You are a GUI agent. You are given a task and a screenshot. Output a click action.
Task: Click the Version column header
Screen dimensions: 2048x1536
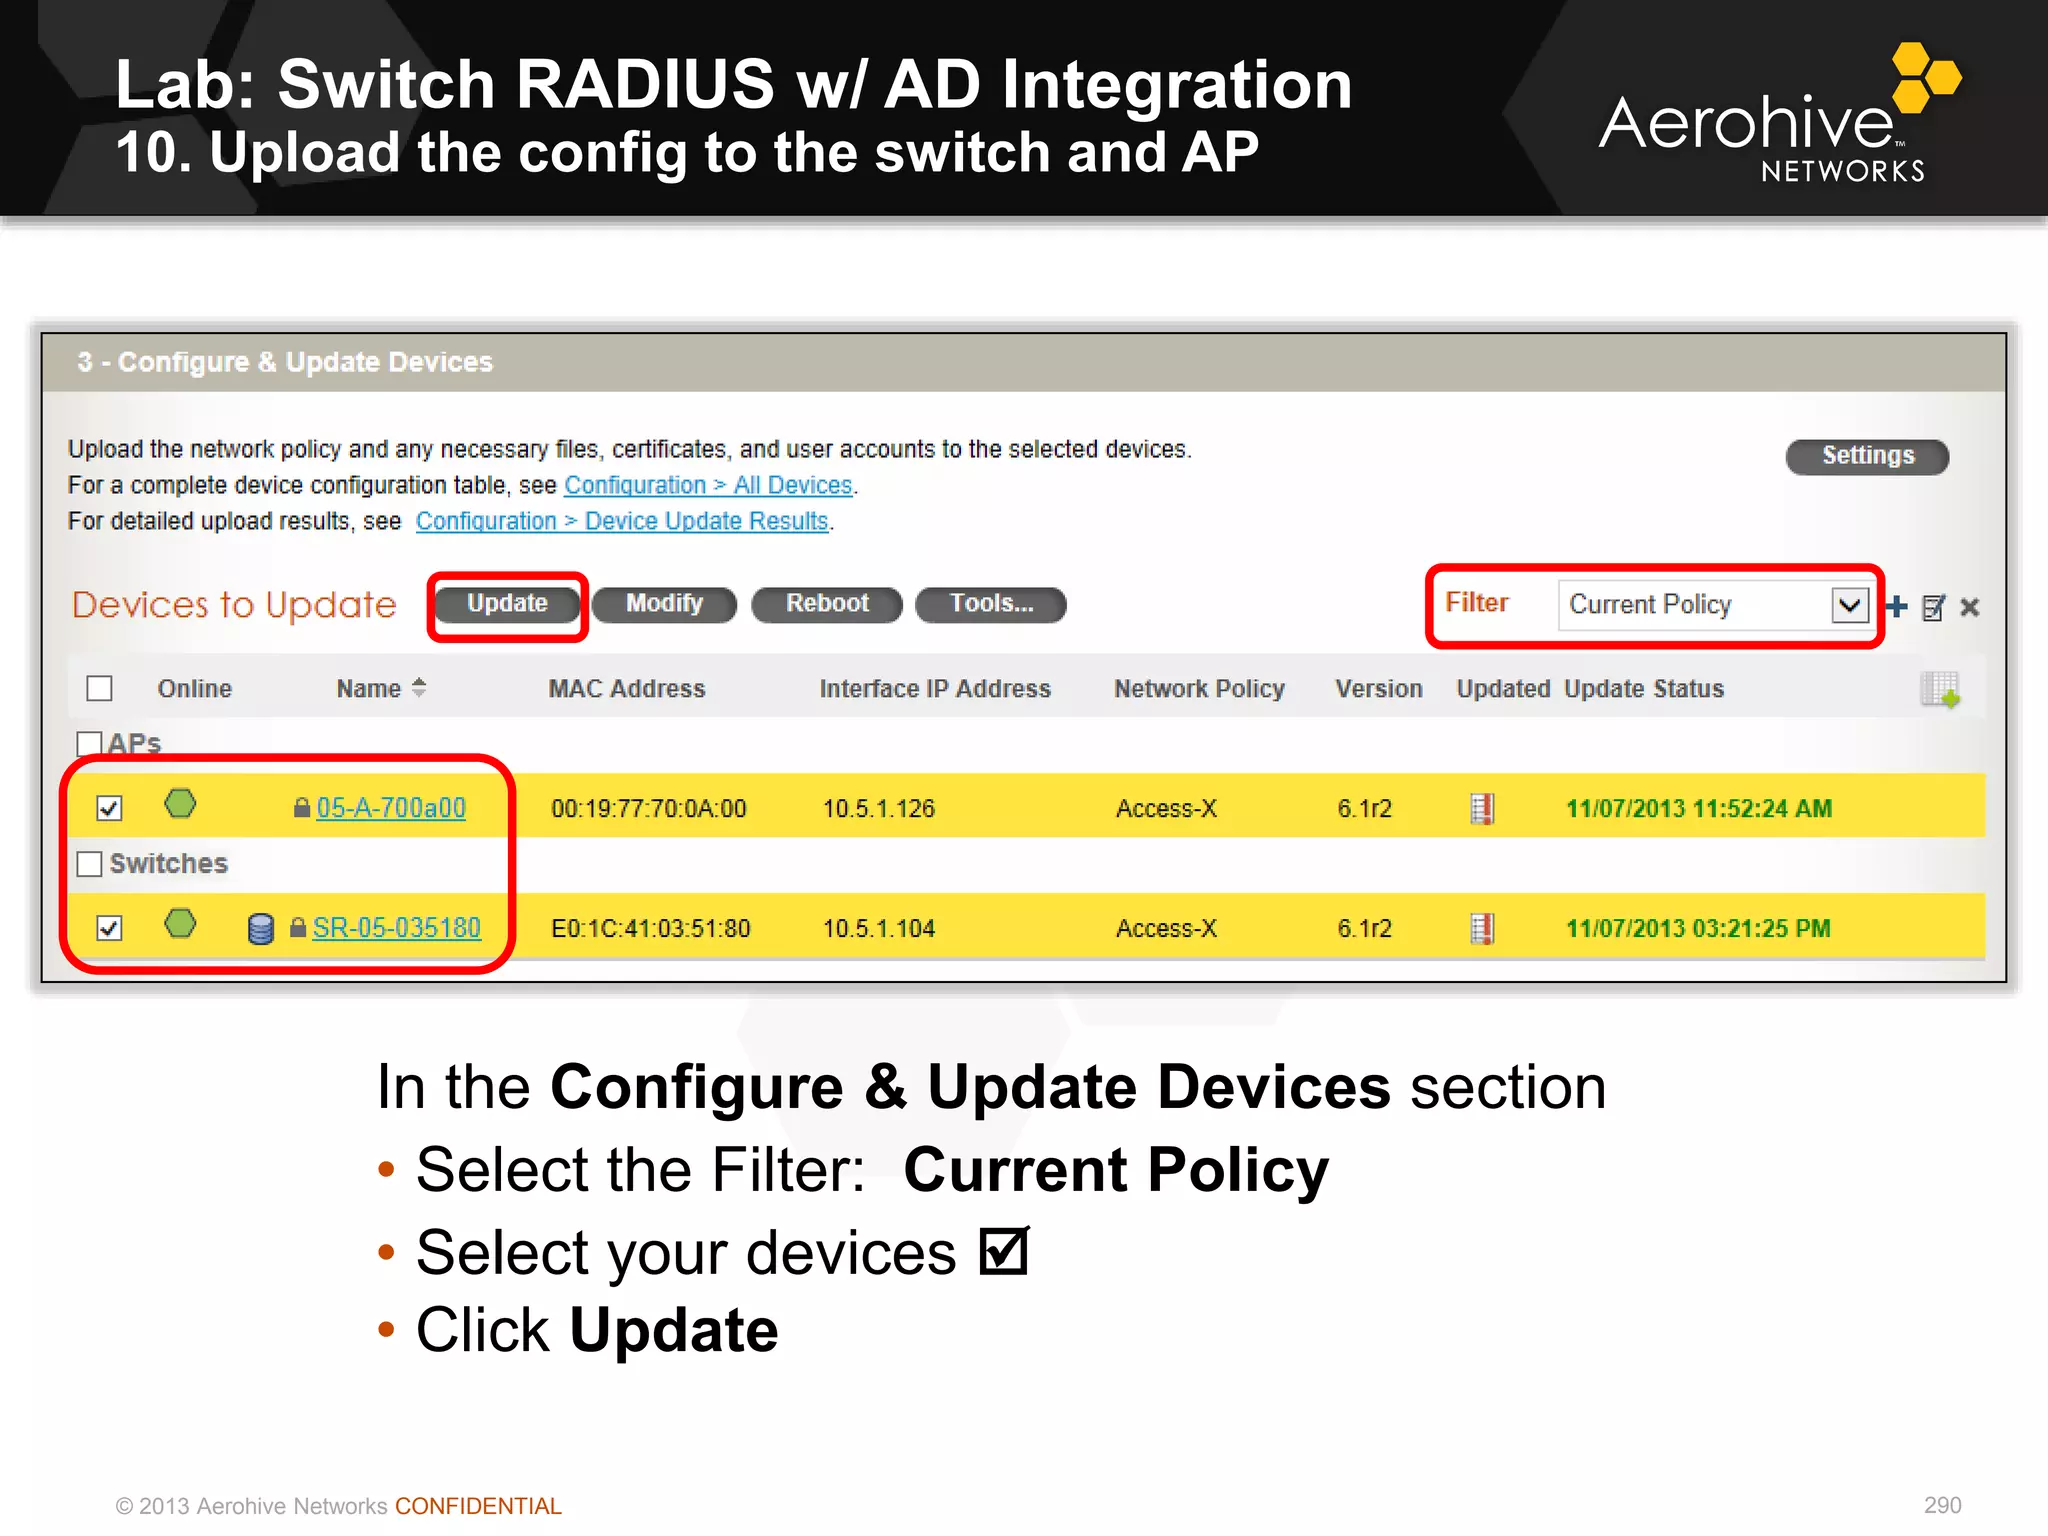tap(1378, 688)
